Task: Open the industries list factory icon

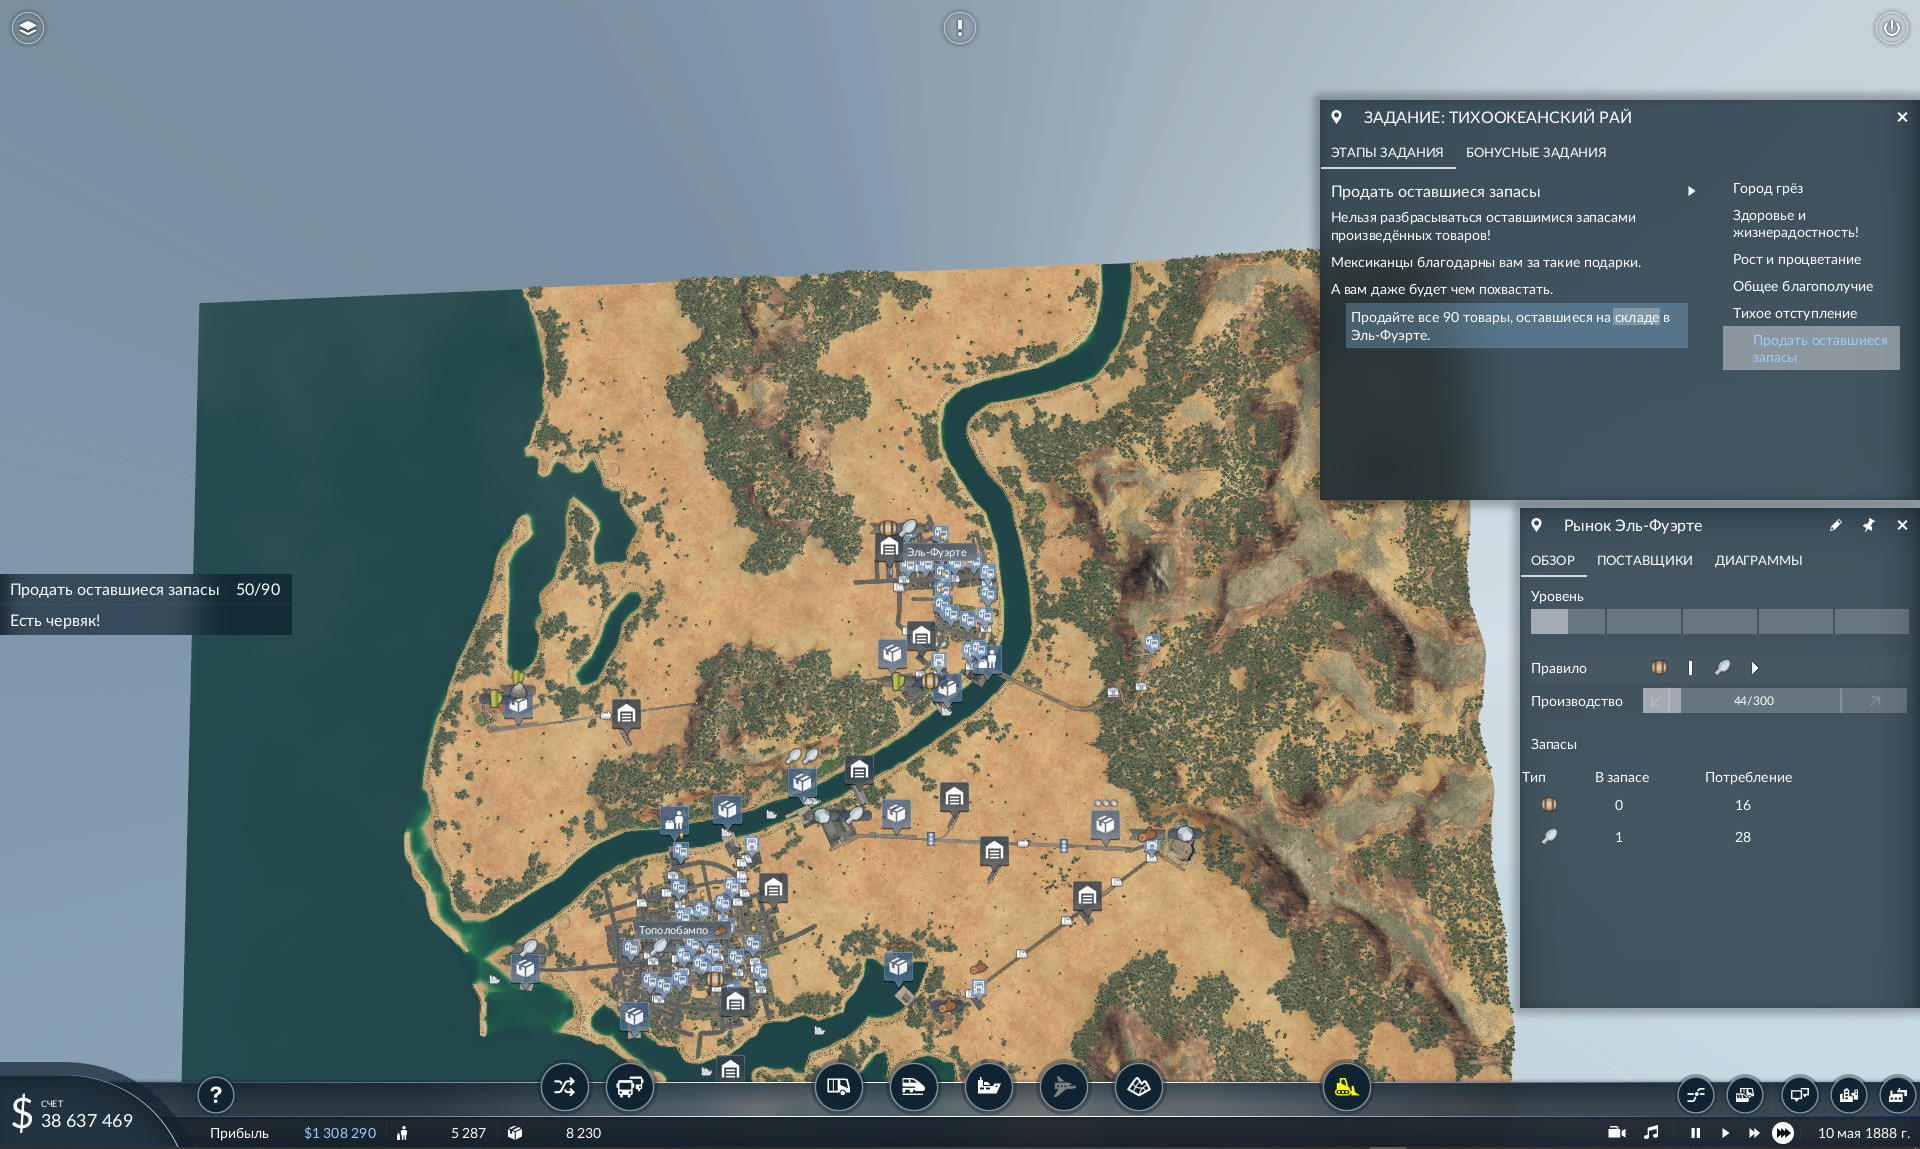Action: pos(1897,1095)
